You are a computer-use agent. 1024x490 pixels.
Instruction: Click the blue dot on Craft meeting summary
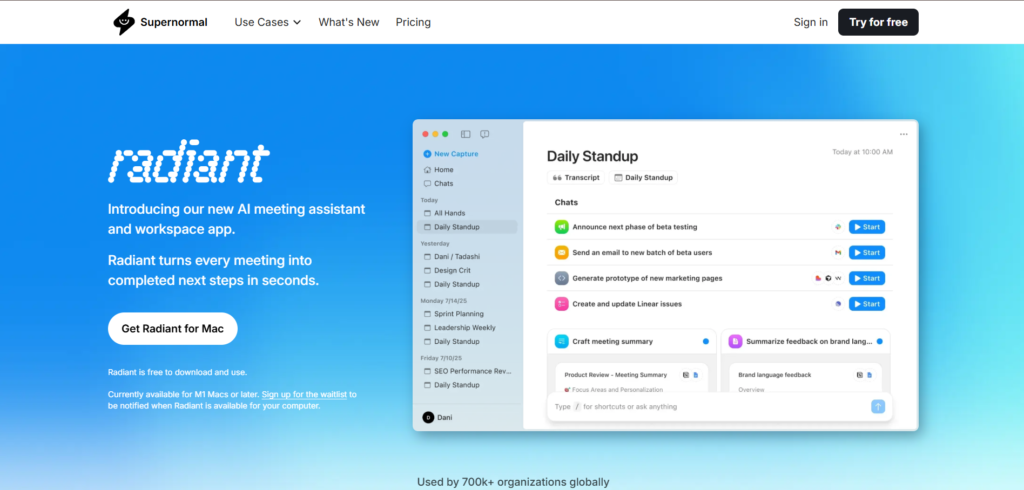705,341
